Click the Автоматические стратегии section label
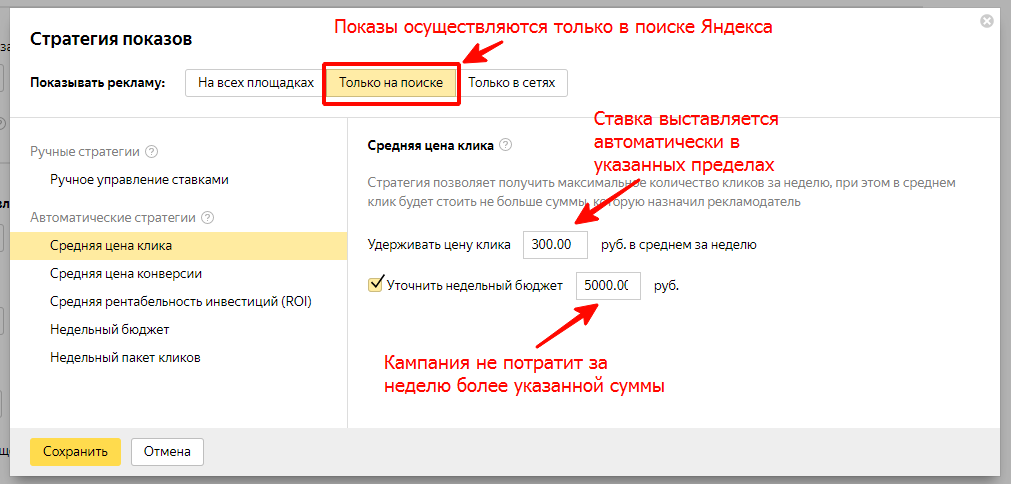This screenshot has width=1011, height=484. click(113, 218)
